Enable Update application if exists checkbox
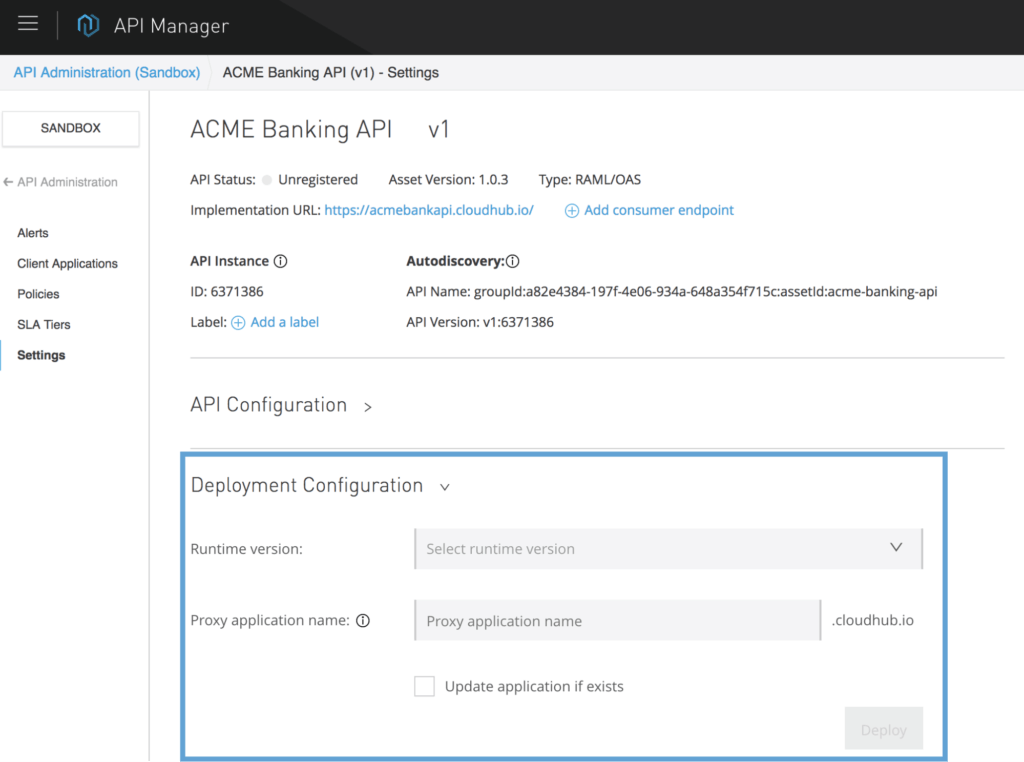 coord(424,686)
